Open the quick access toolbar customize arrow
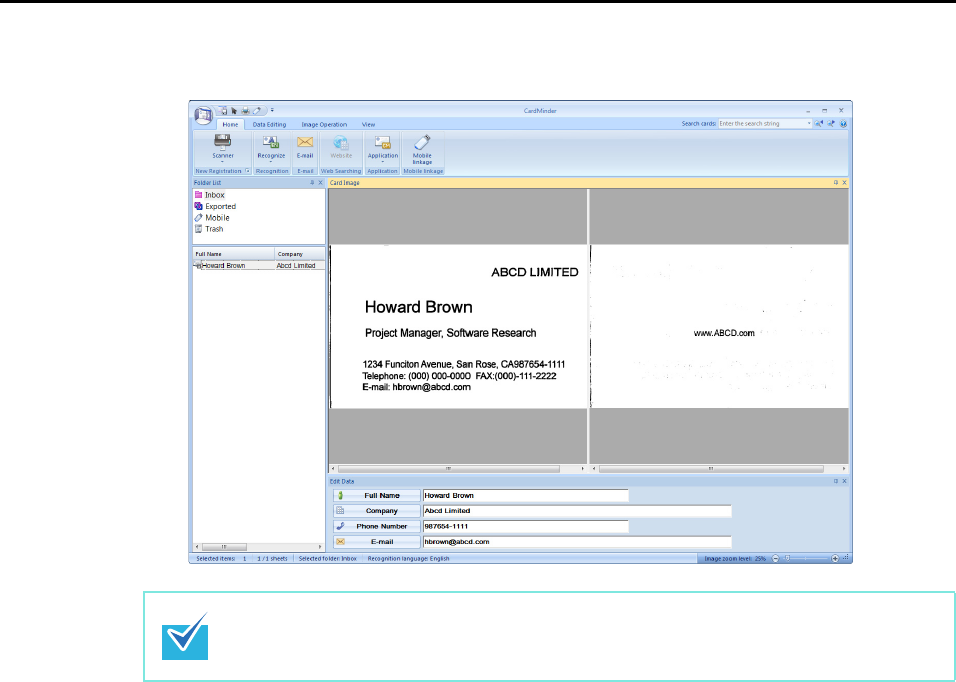The height and width of the screenshot is (682, 956). click(x=272, y=110)
